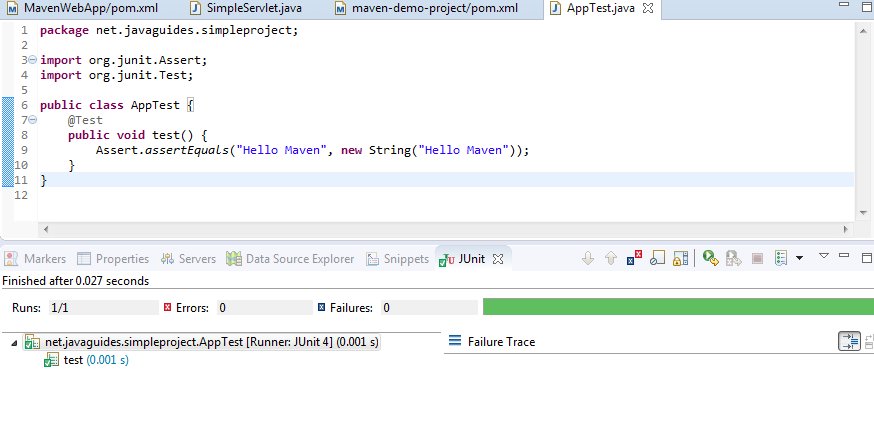Click the Compare Result icon beside Failure Trace
This screenshot has height=428, width=874.
pos(848,342)
